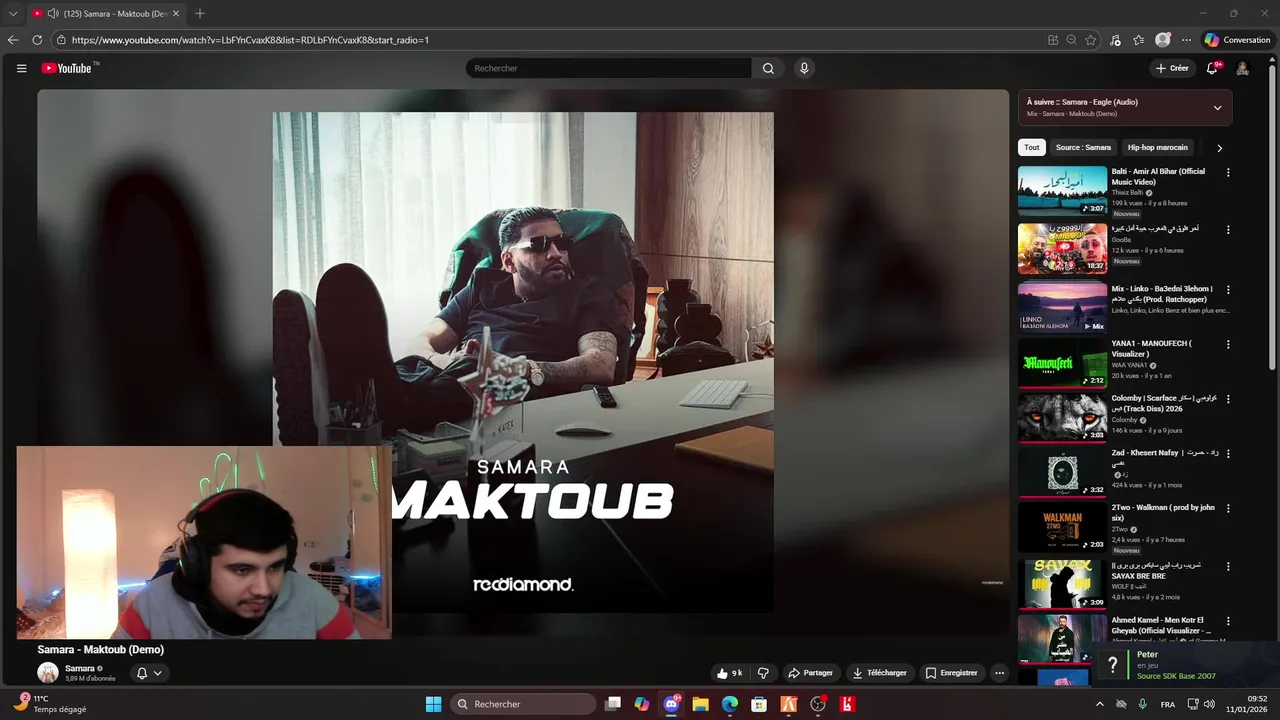Show hidden system tray icons
1280x720 pixels.
pyautogui.click(x=1100, y=704)
